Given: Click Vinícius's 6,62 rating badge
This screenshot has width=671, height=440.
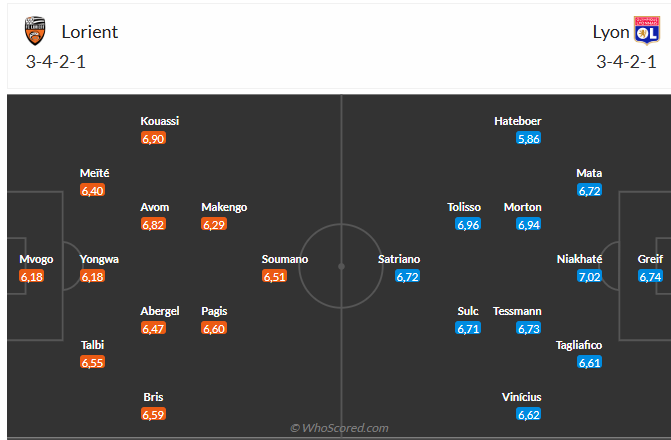Looking at the screenshot, I should click(529, 414).
